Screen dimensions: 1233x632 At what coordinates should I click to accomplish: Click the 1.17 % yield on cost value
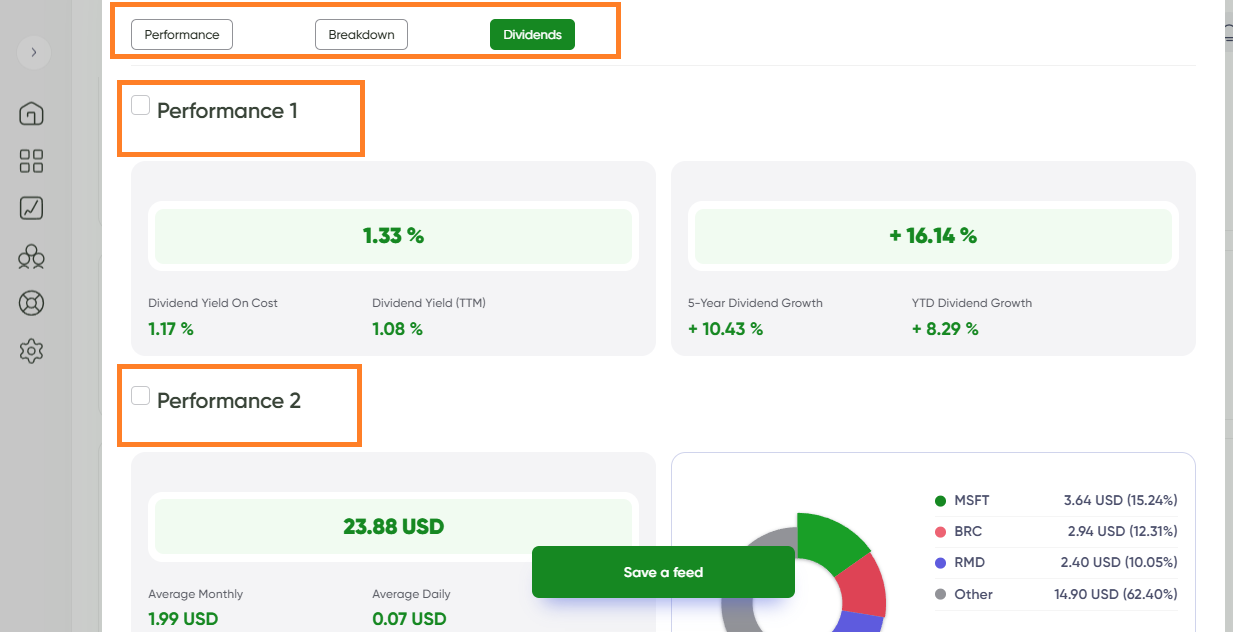pyautogui.click(x=171, y=328)
